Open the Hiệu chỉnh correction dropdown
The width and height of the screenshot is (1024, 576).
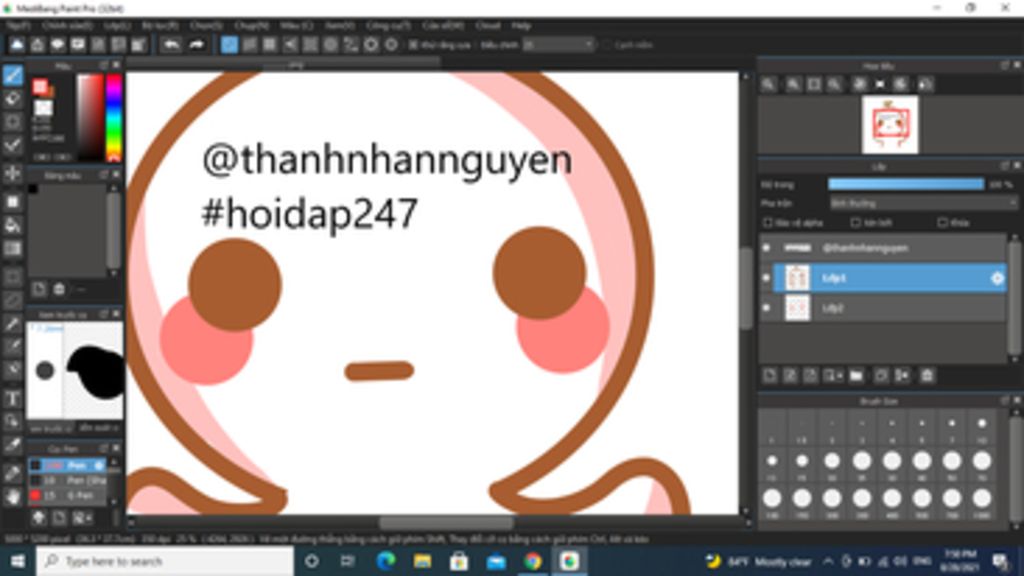(559, 45)
